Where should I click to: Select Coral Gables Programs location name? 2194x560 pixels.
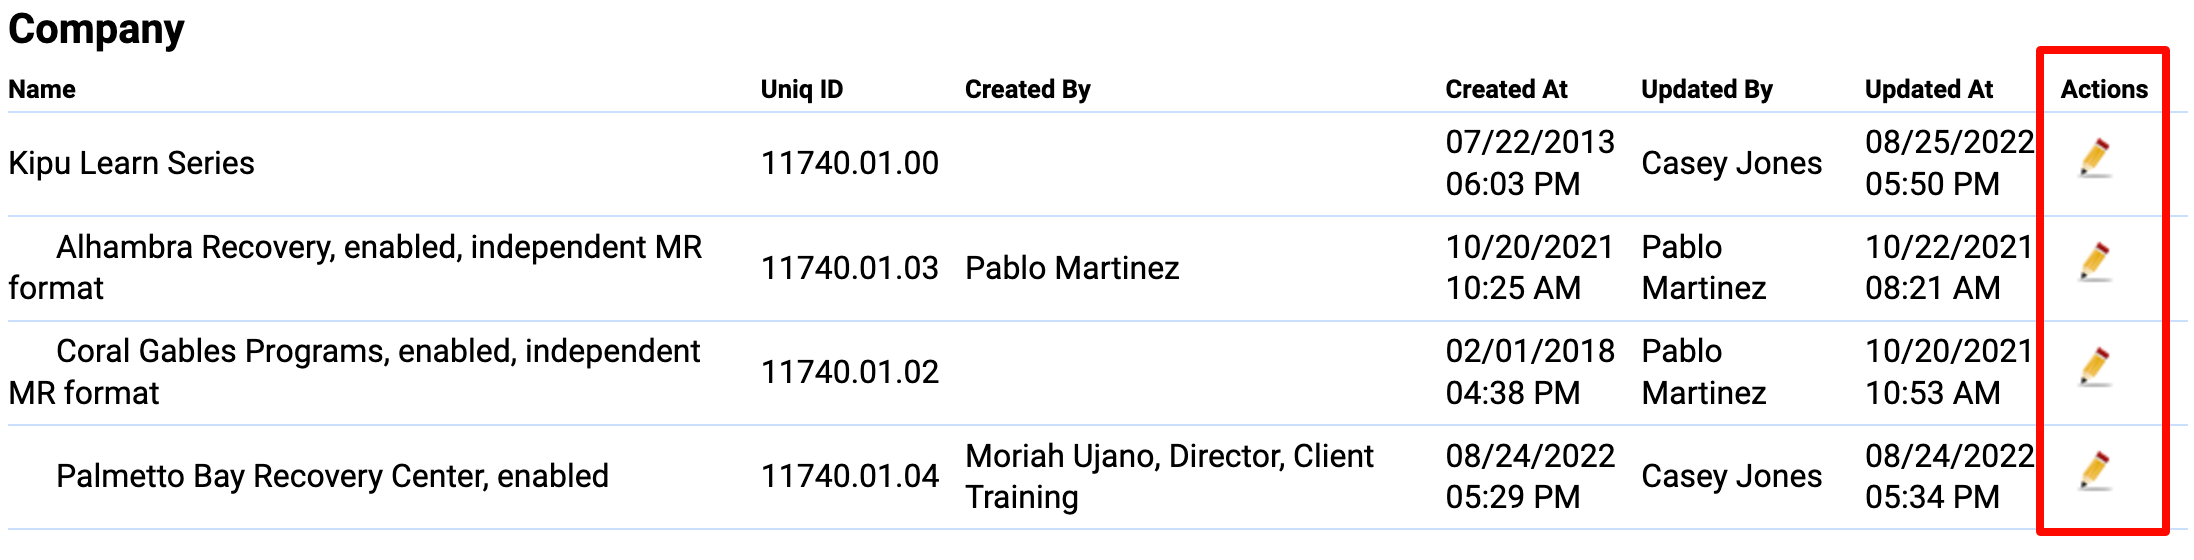pyautogui.click(x=355, y=371)
